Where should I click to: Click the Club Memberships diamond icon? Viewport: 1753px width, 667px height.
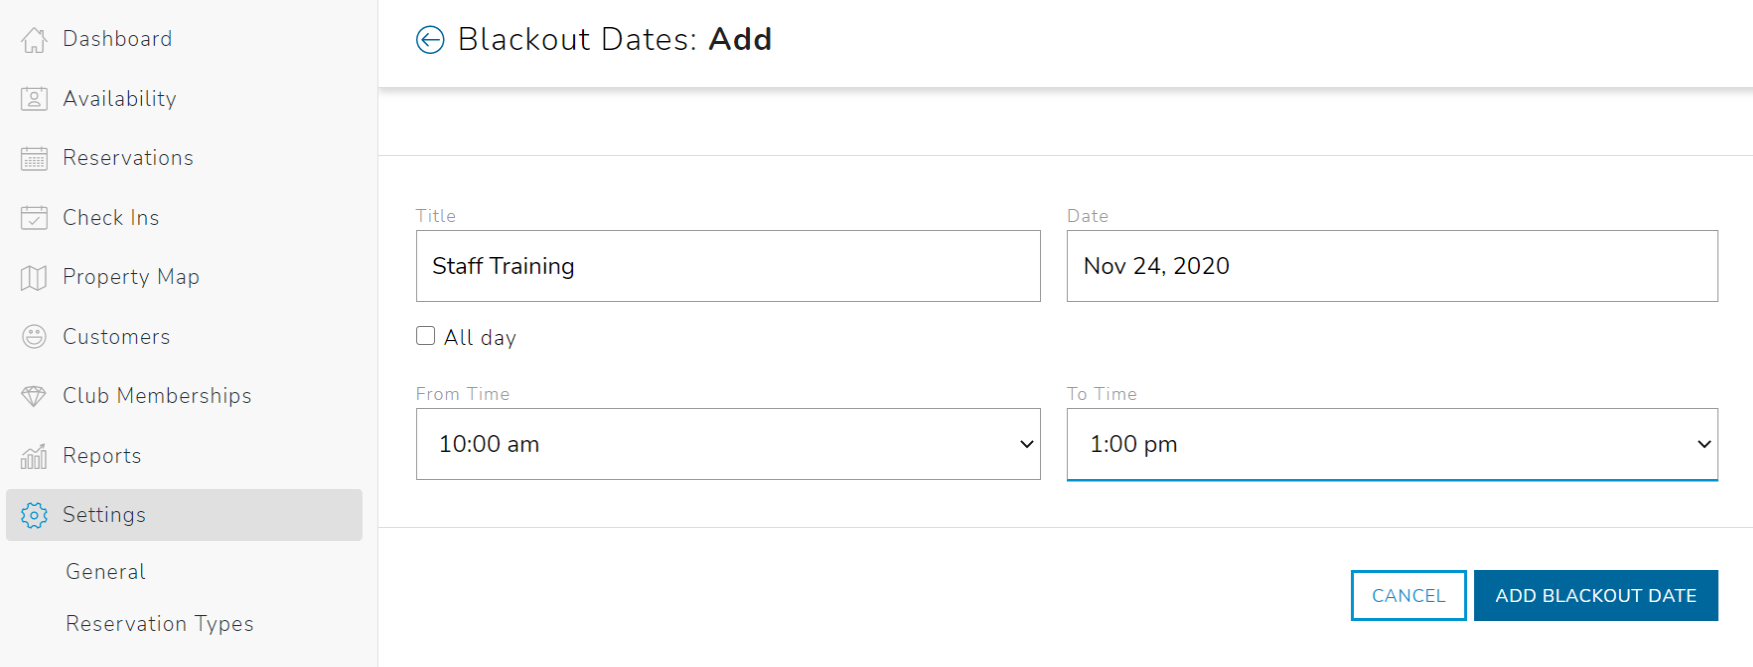coord(33,395)
